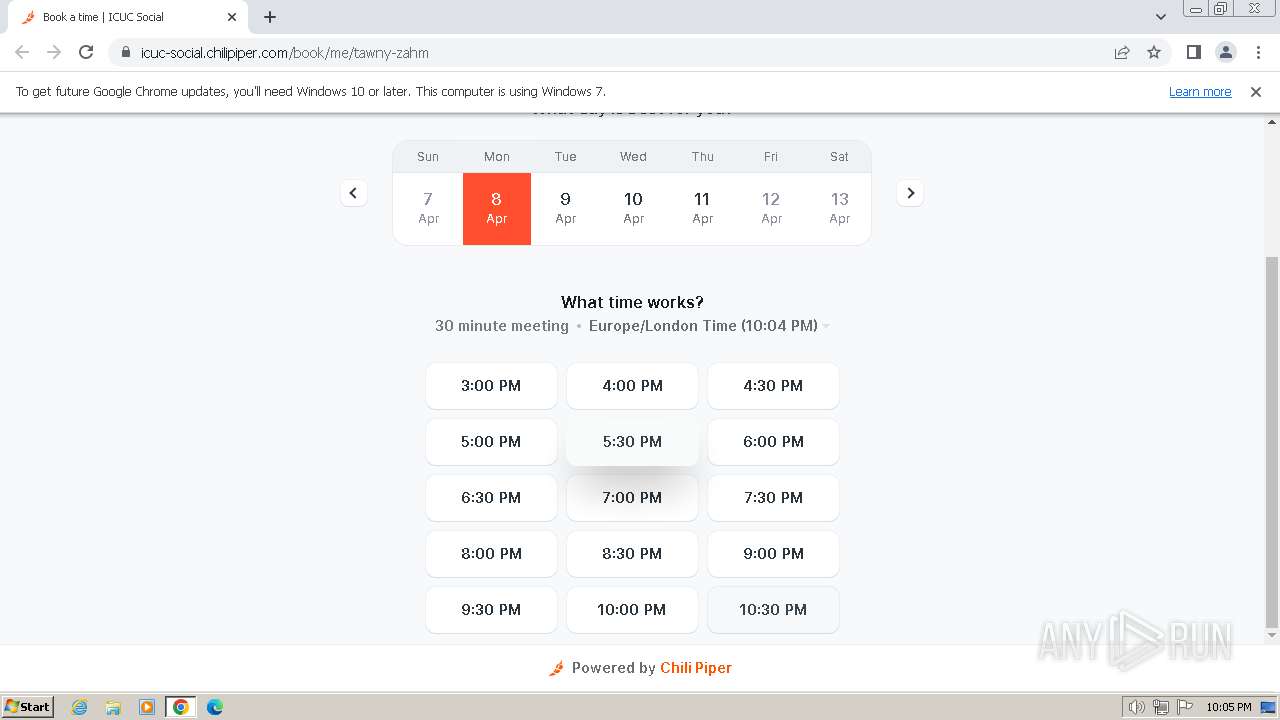This screenshot has height=720, width=1280.
Task: Pick the 8:00 PM slot
Action: click(x=491, y=553)
